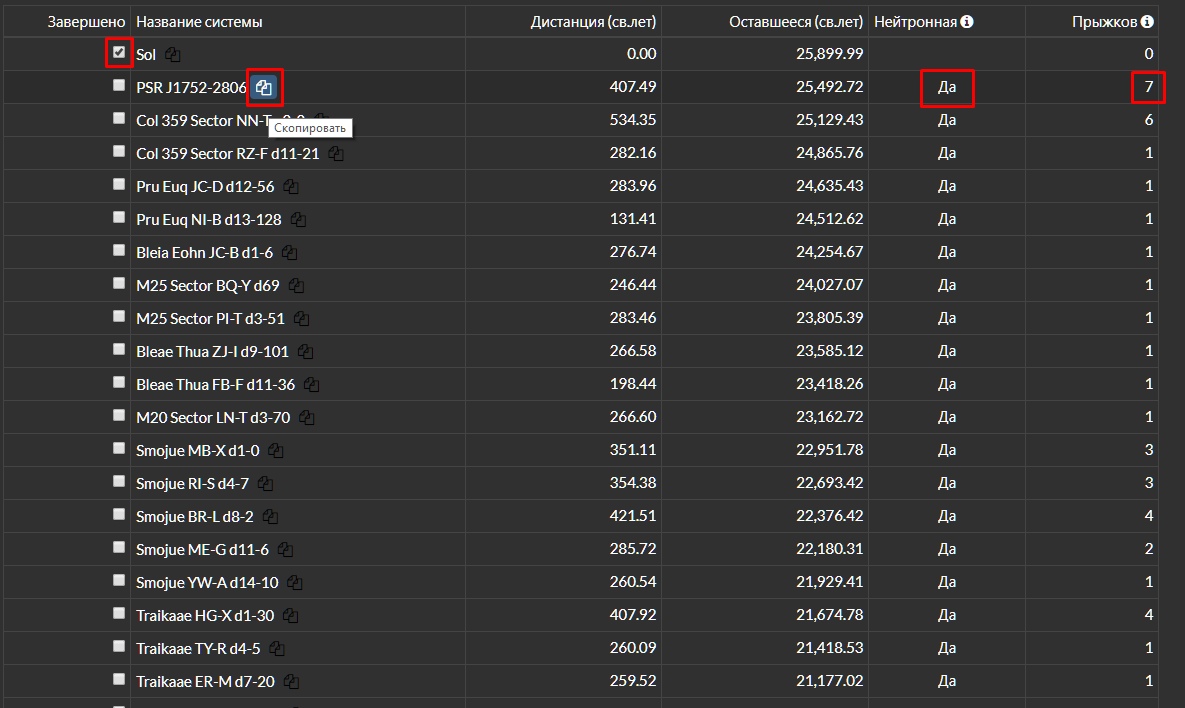This screenshot has width=1185, height=708.
Task: Click the Прыжков column header text
Action: [x=1104, y=22]
